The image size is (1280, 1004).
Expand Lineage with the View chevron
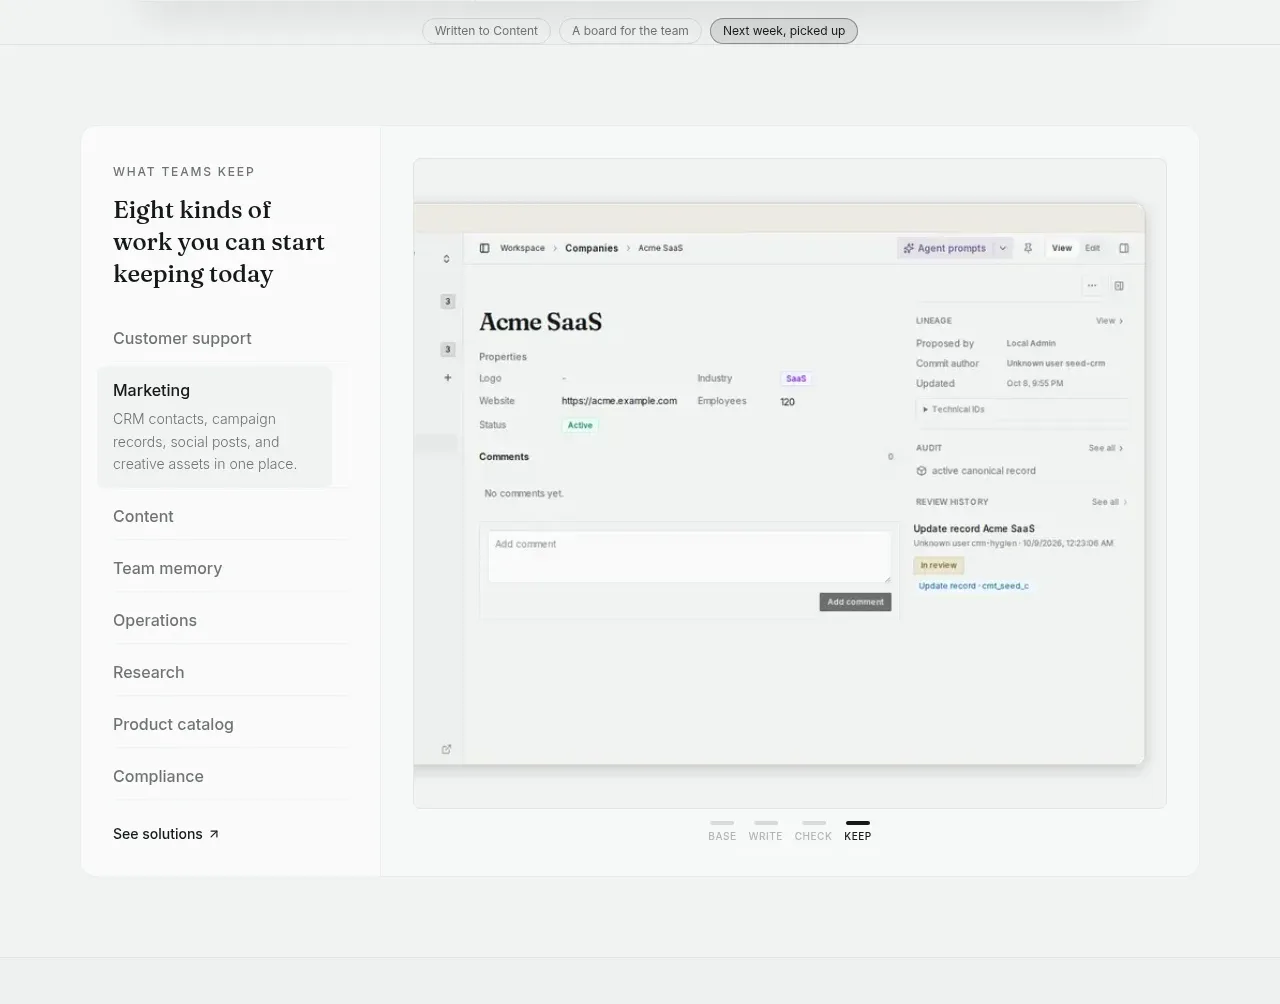[x=1109, y=321]
